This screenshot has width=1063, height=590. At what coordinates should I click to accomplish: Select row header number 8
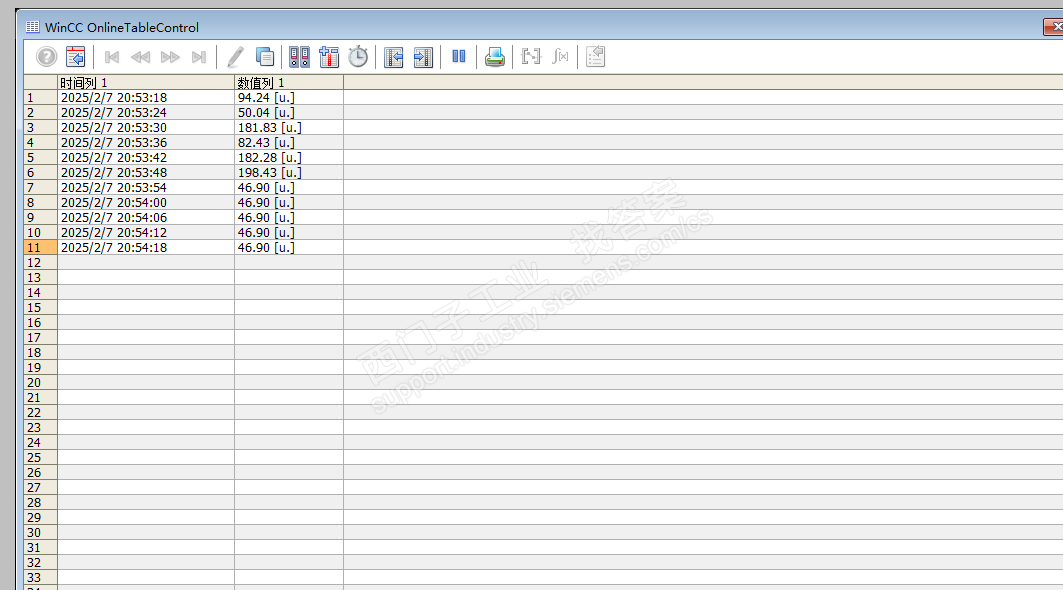click(41, 202)
